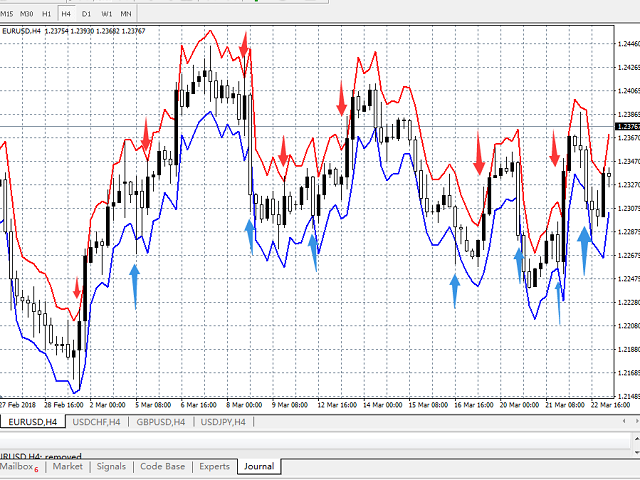Click journal scrollbar up arrow
This screenshot has width=640, height=480.
637,438
